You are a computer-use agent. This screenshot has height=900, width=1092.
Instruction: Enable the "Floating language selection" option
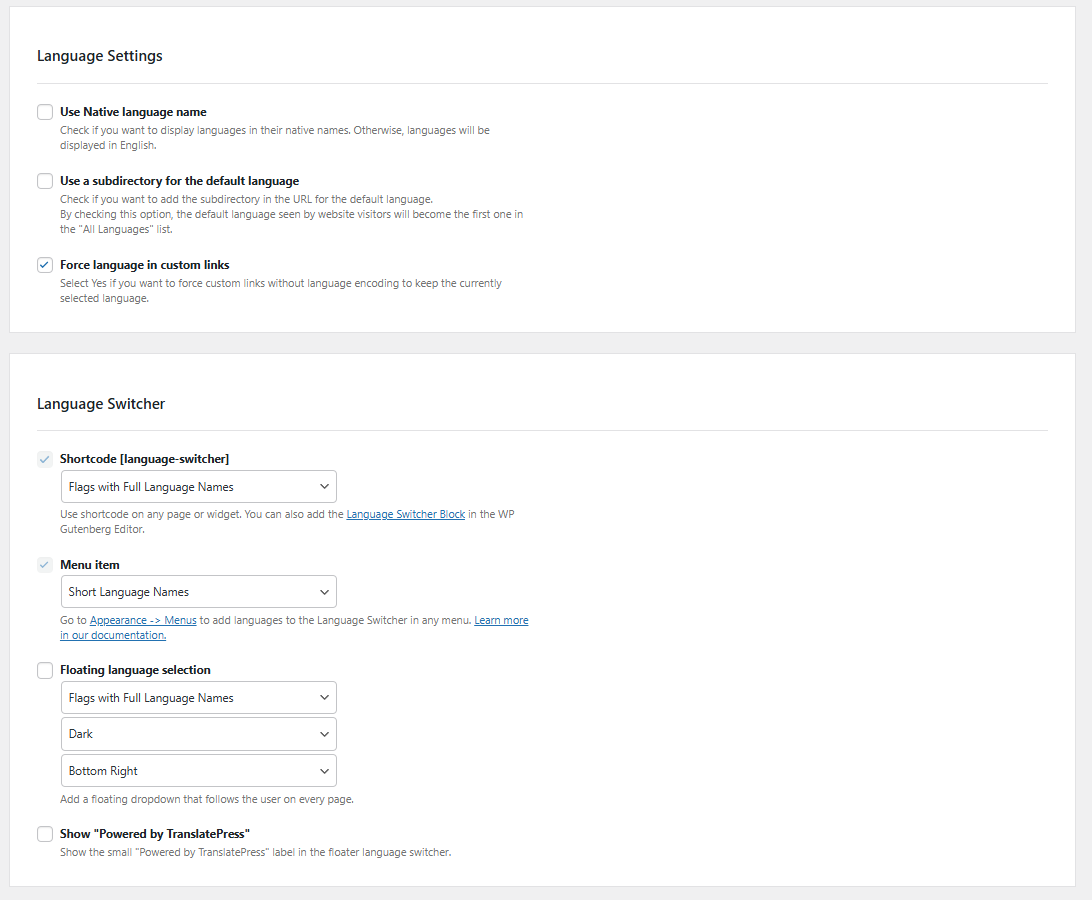click(x=44, y=669)
